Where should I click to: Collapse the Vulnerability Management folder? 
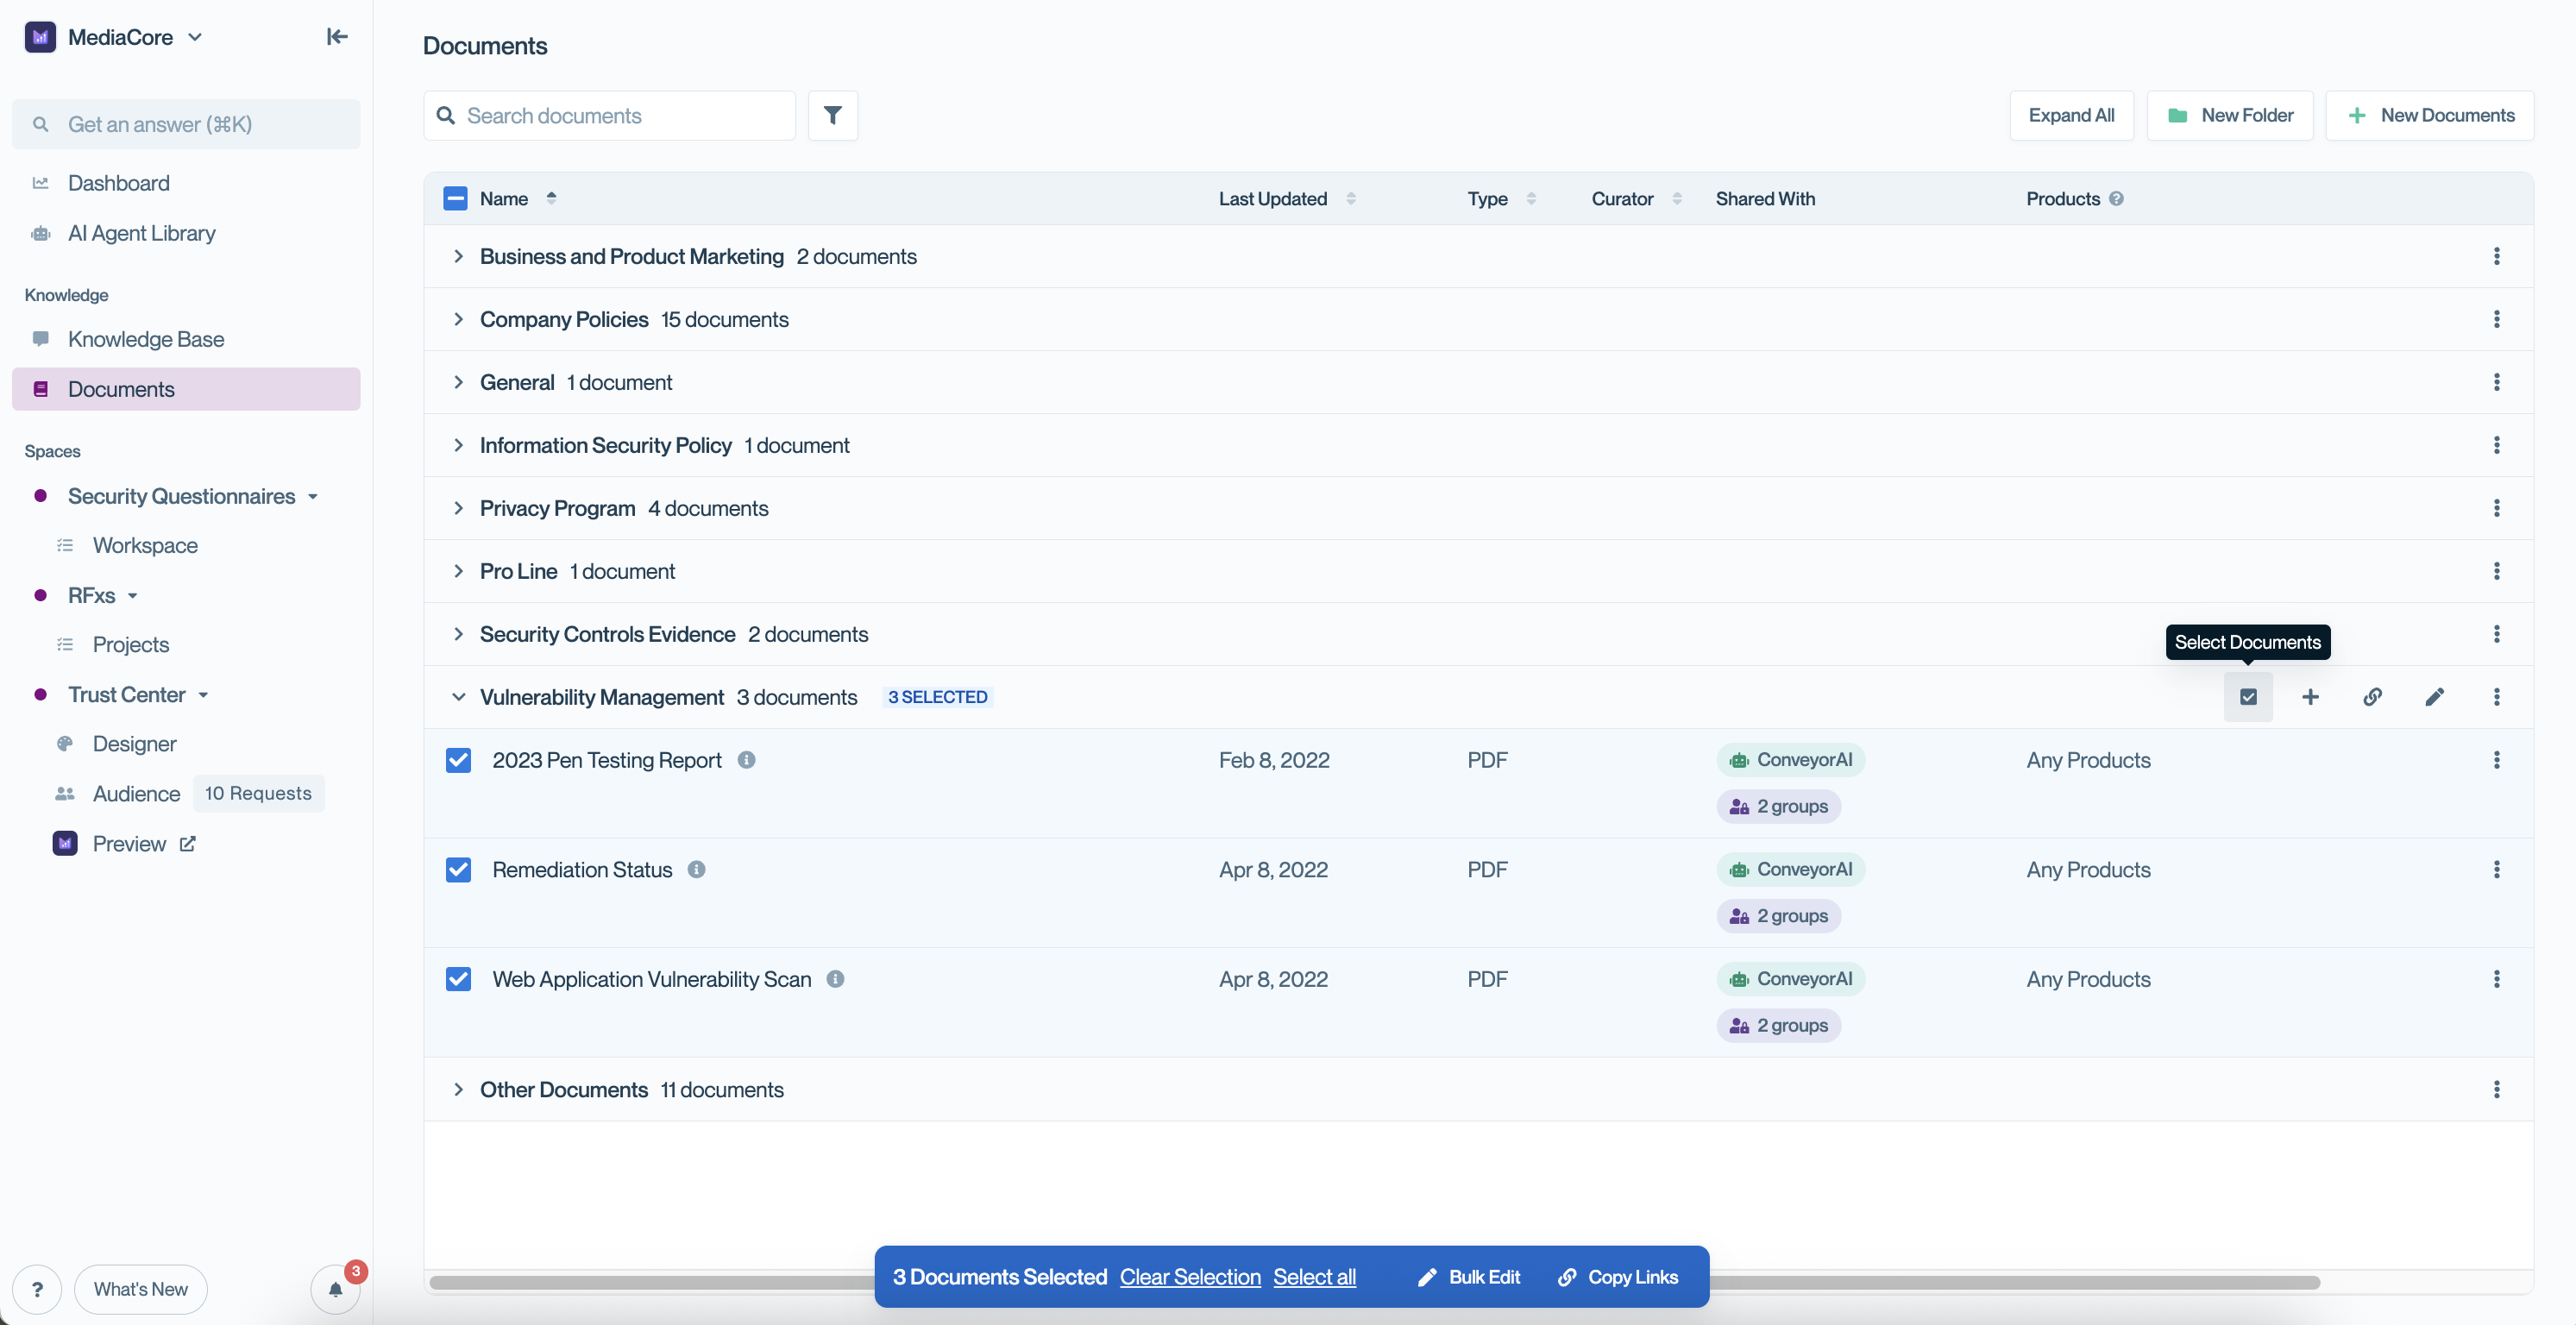click(x=458, y=697)
